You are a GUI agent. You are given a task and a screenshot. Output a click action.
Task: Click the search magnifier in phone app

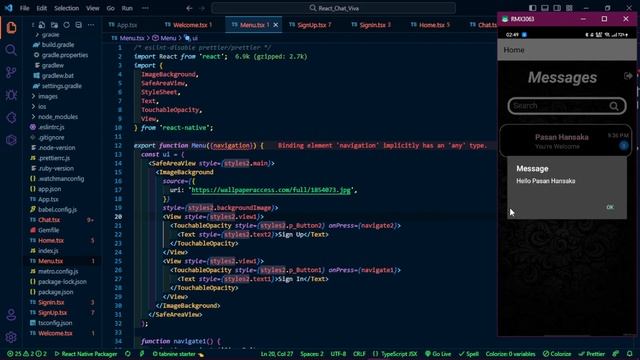click(614, 106)
